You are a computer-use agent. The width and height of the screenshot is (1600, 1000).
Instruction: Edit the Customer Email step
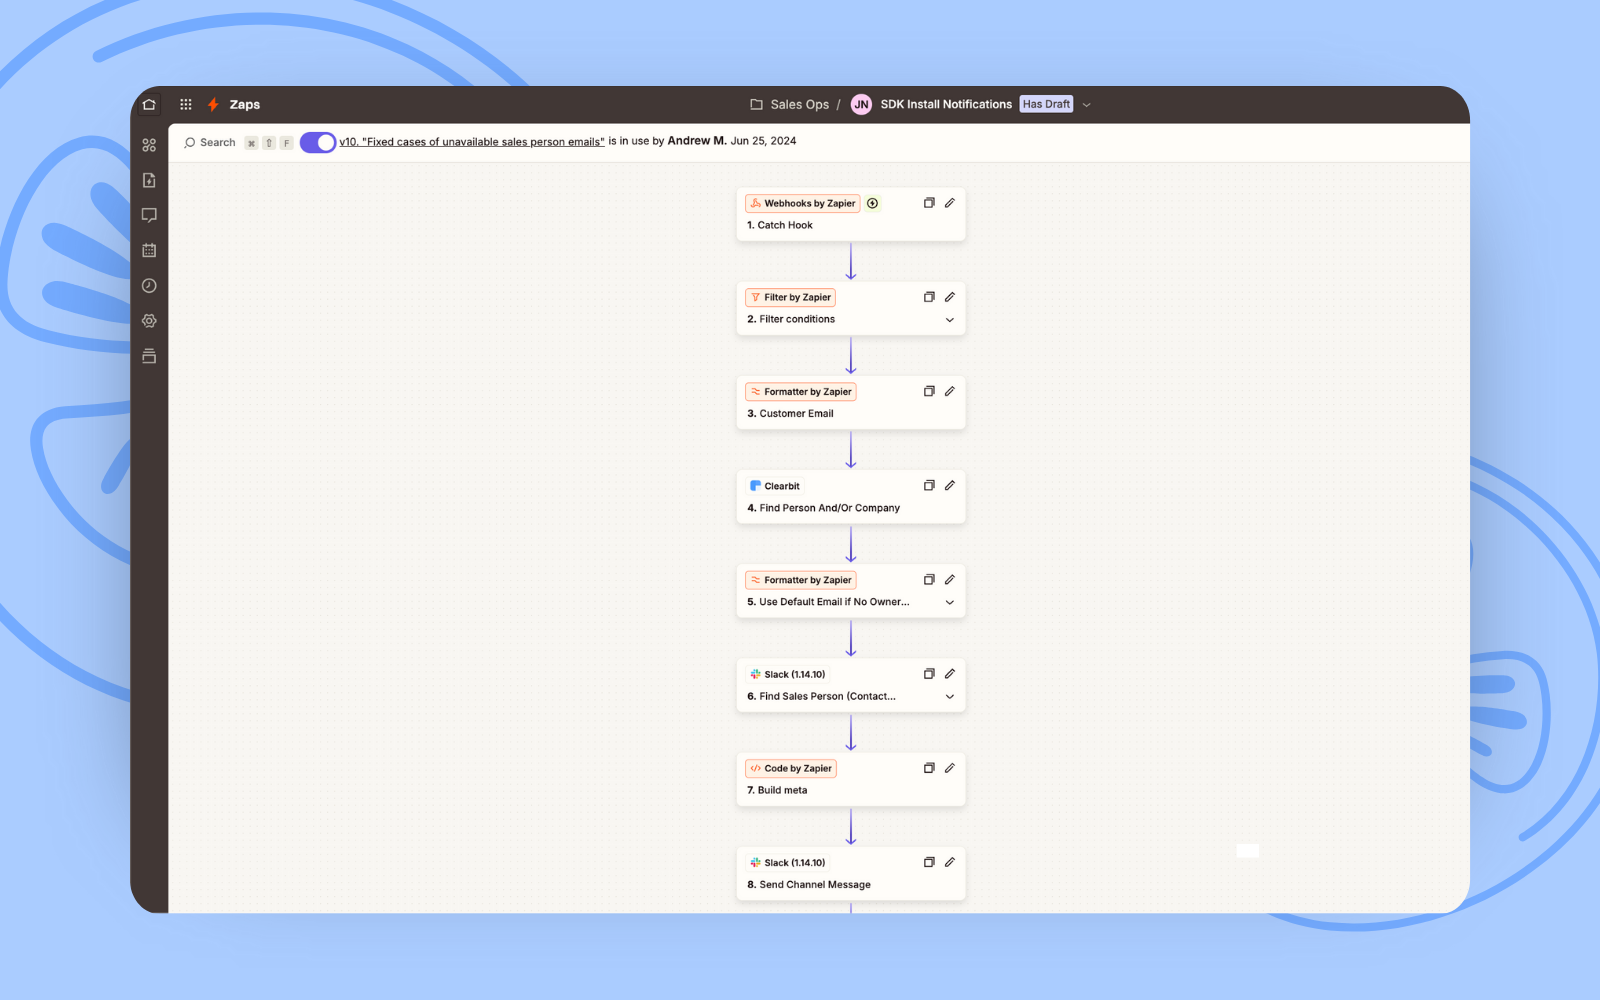950,391
